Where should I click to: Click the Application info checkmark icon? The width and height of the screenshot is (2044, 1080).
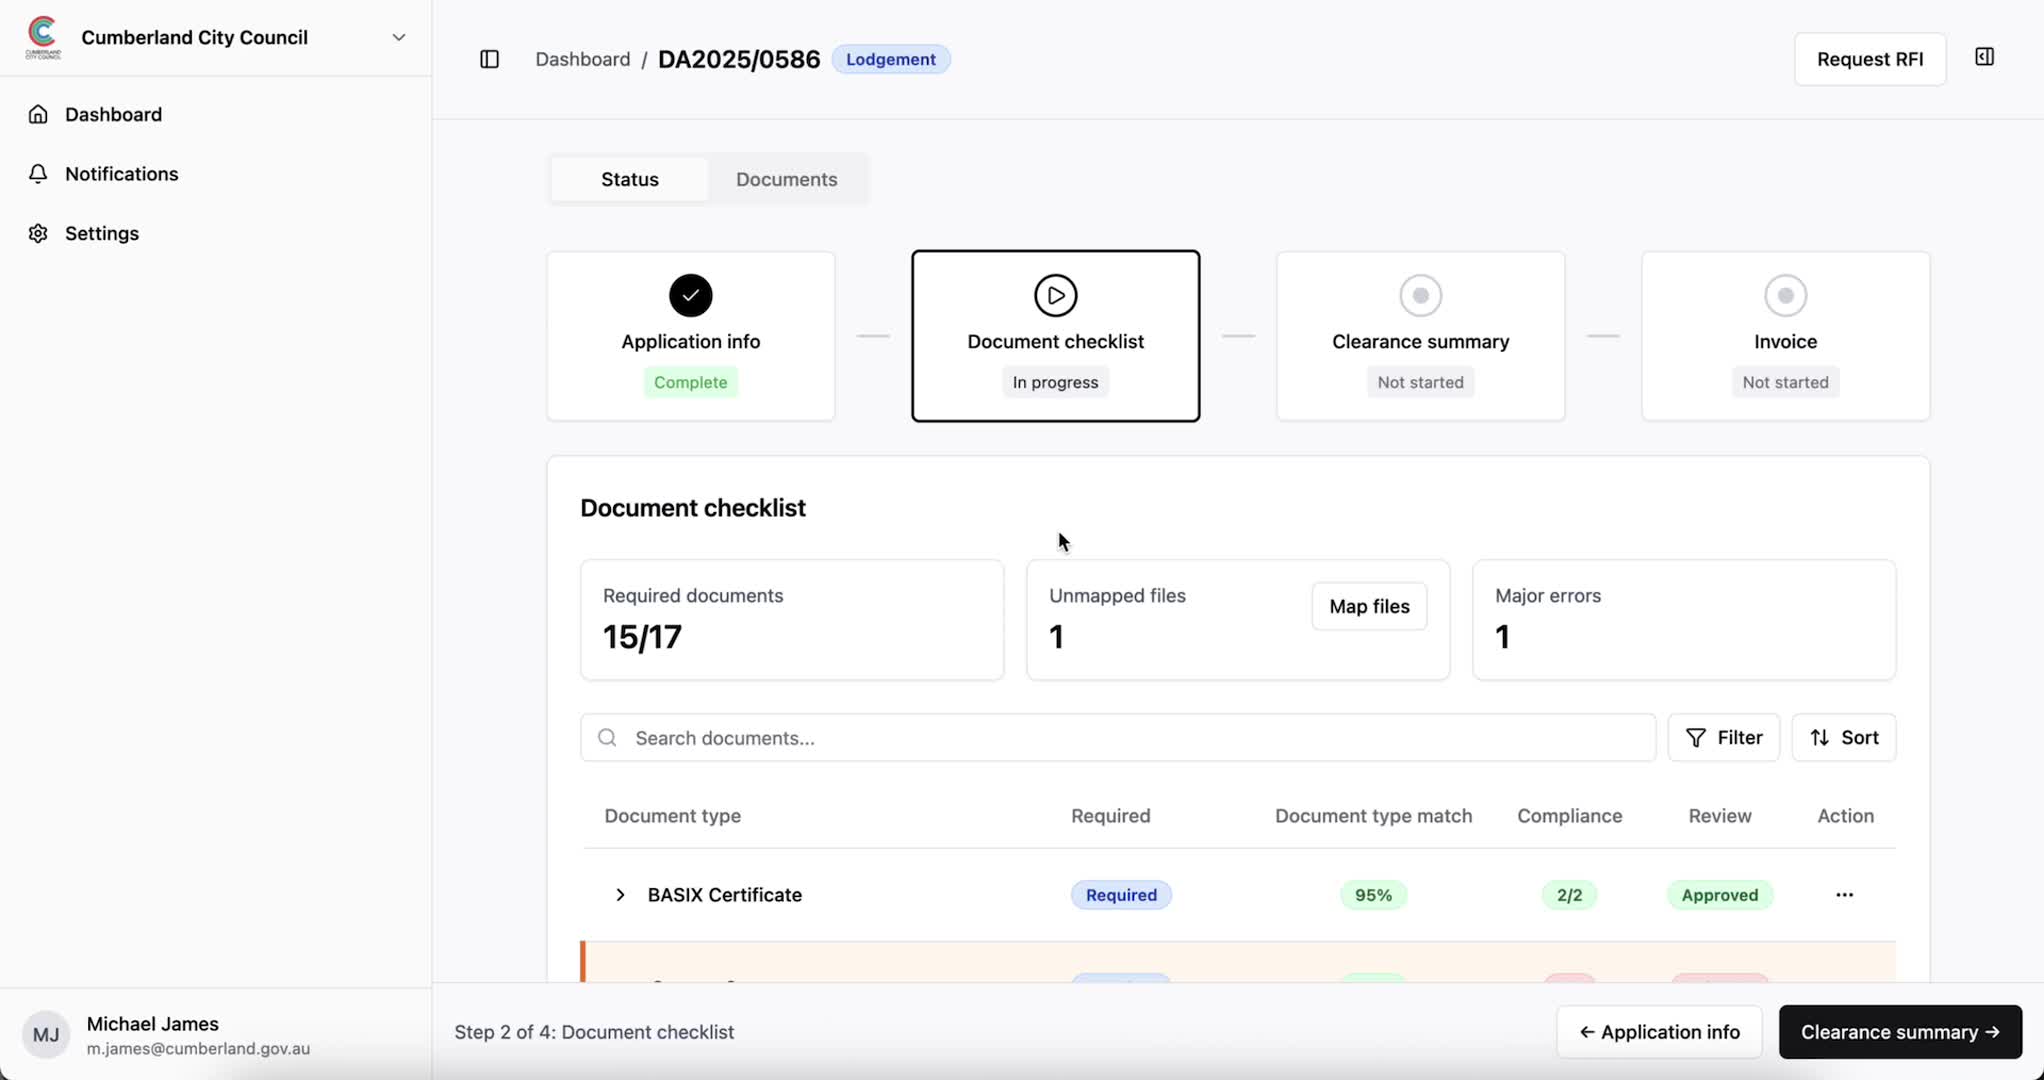tap(691, 295)
